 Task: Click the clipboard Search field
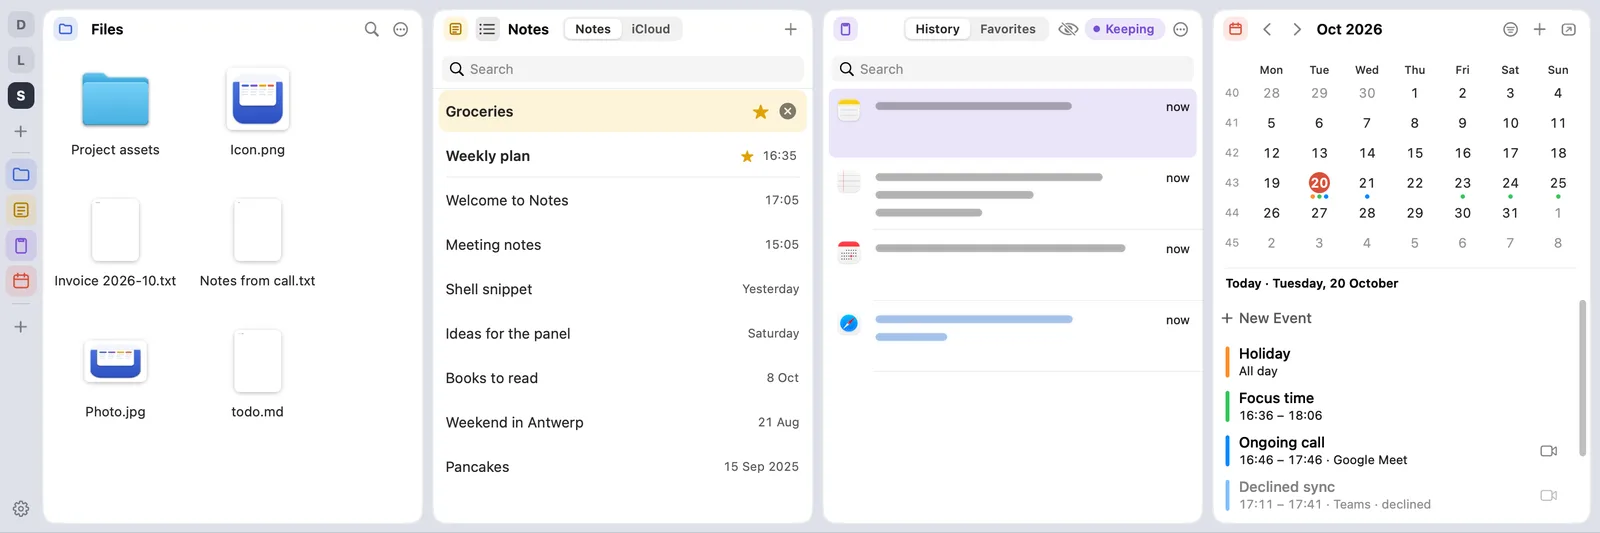click(1012, 69)
